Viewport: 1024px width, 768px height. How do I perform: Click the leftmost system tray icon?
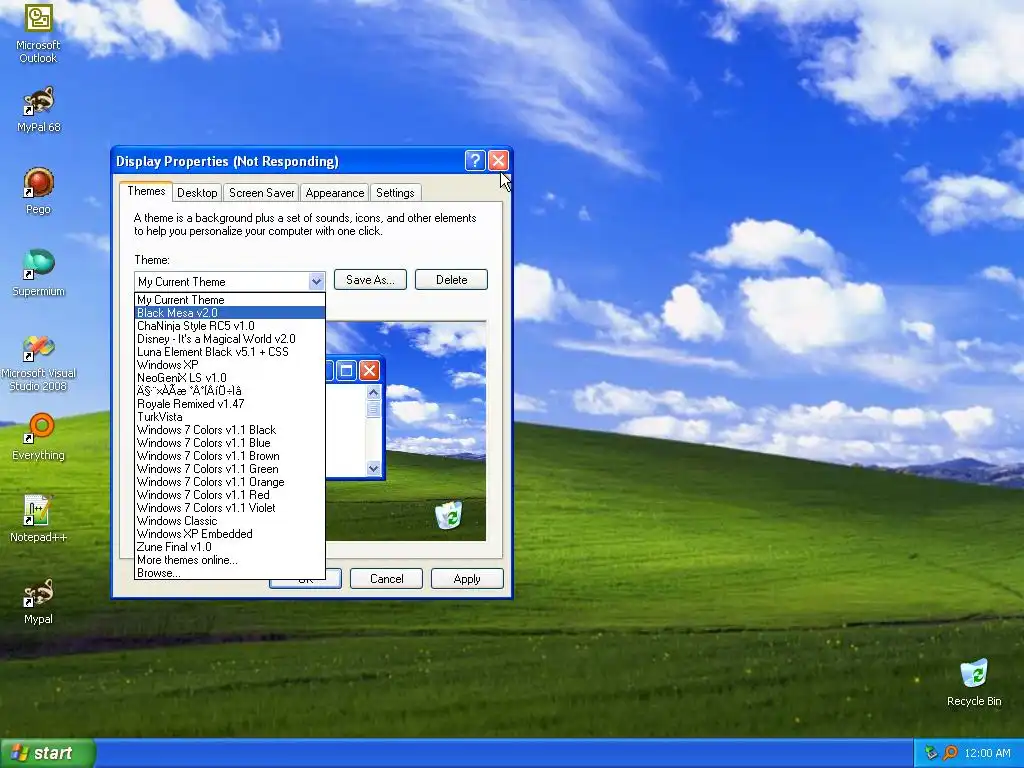[x=931, y=753]
